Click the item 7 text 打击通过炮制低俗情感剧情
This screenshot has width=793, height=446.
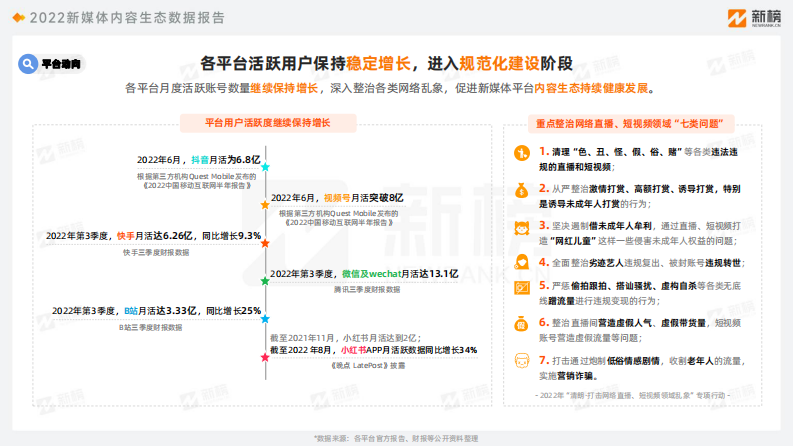pyautogui.click(x=642, y=368)
